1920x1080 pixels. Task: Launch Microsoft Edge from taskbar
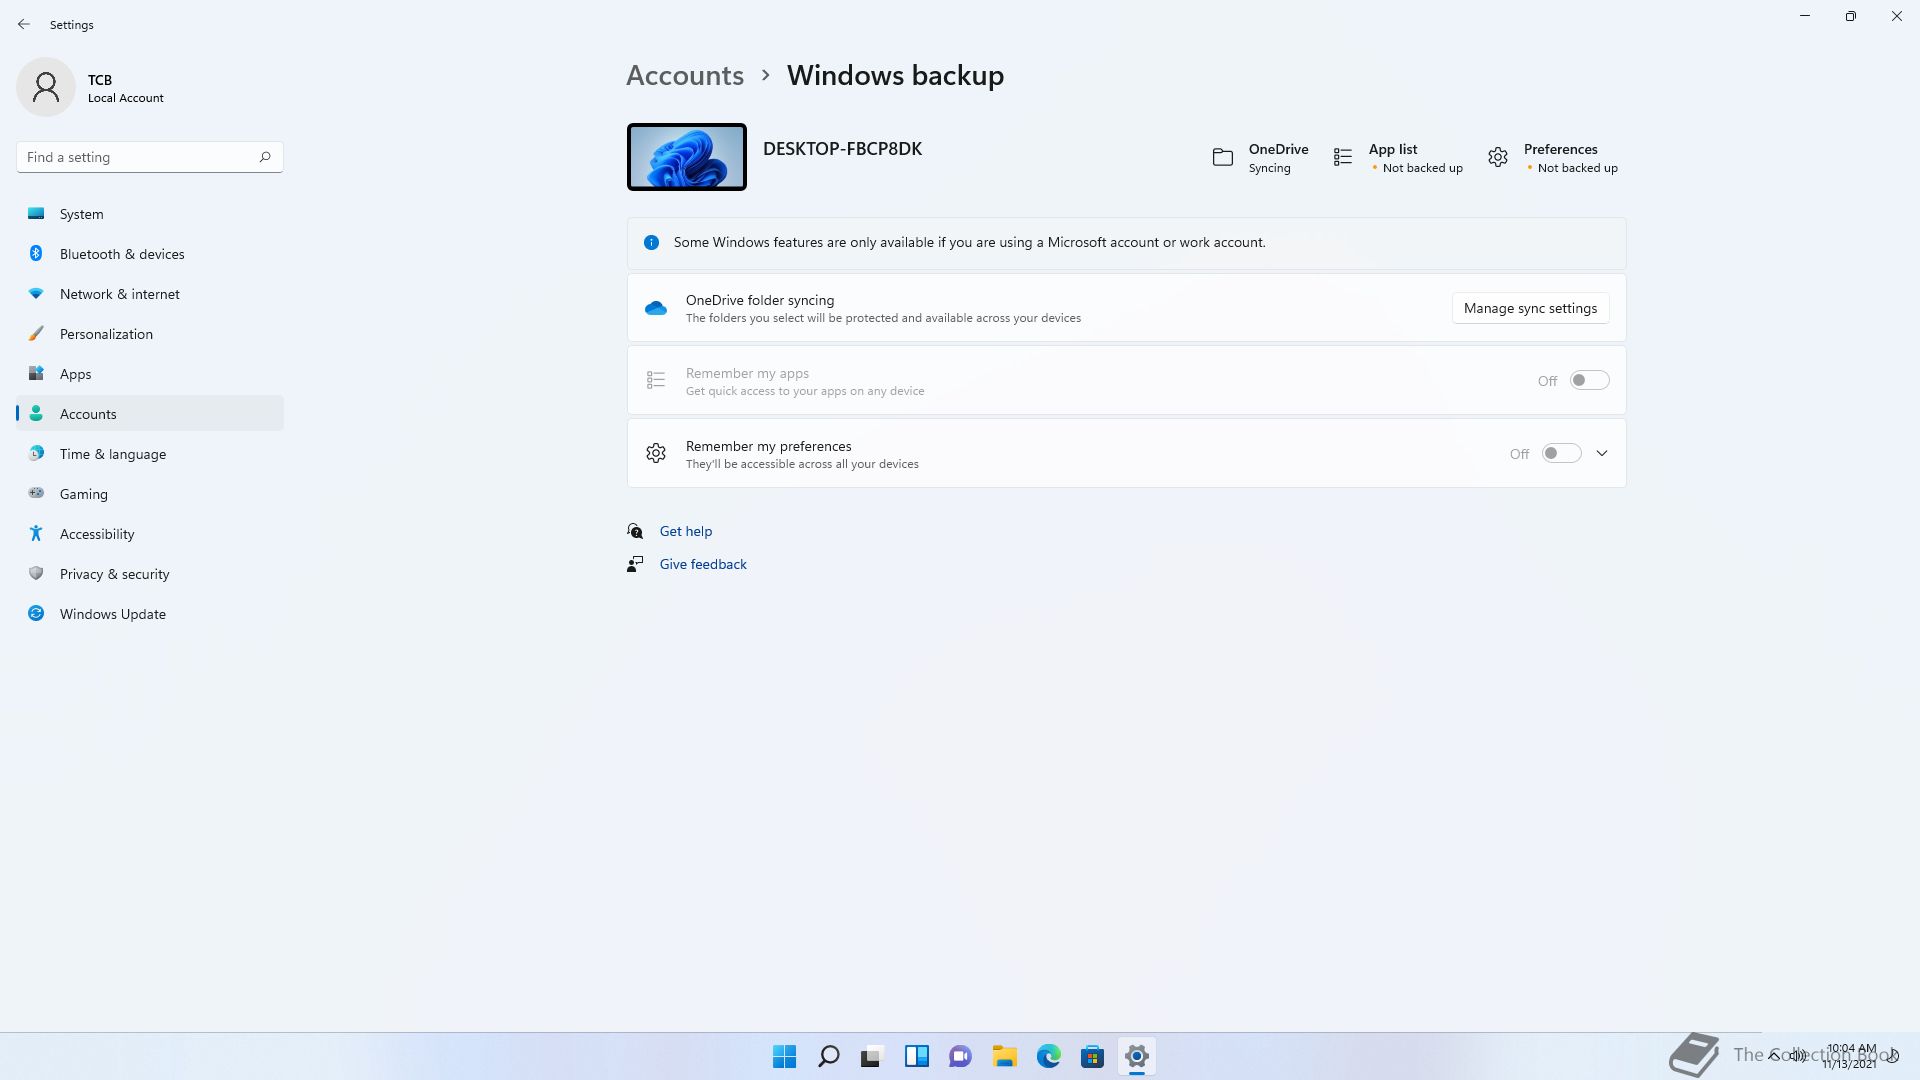(x=1048, y=1056)
